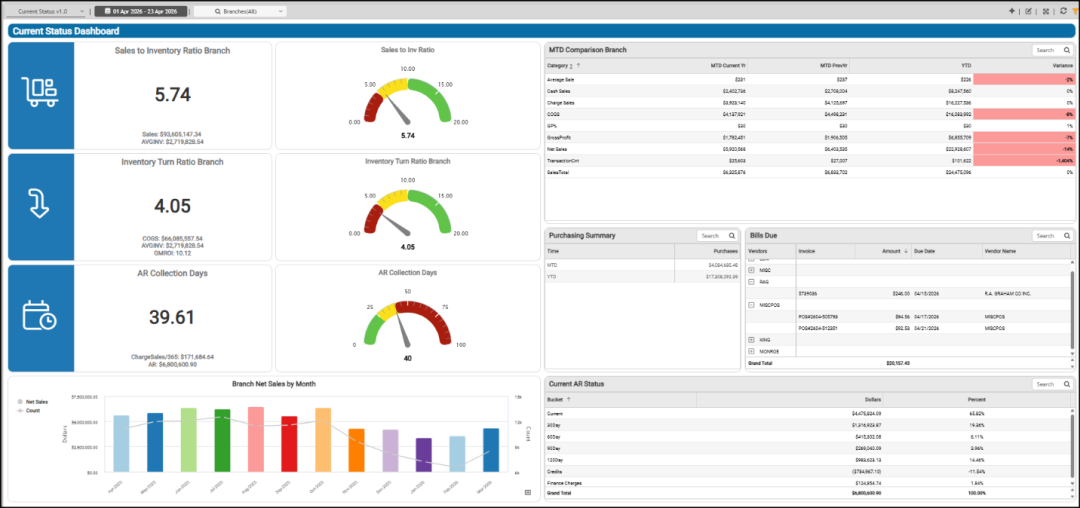Expand the MONROE vendor row
The width and height of the screenshot is (1080, 508).
click(751, 352)
